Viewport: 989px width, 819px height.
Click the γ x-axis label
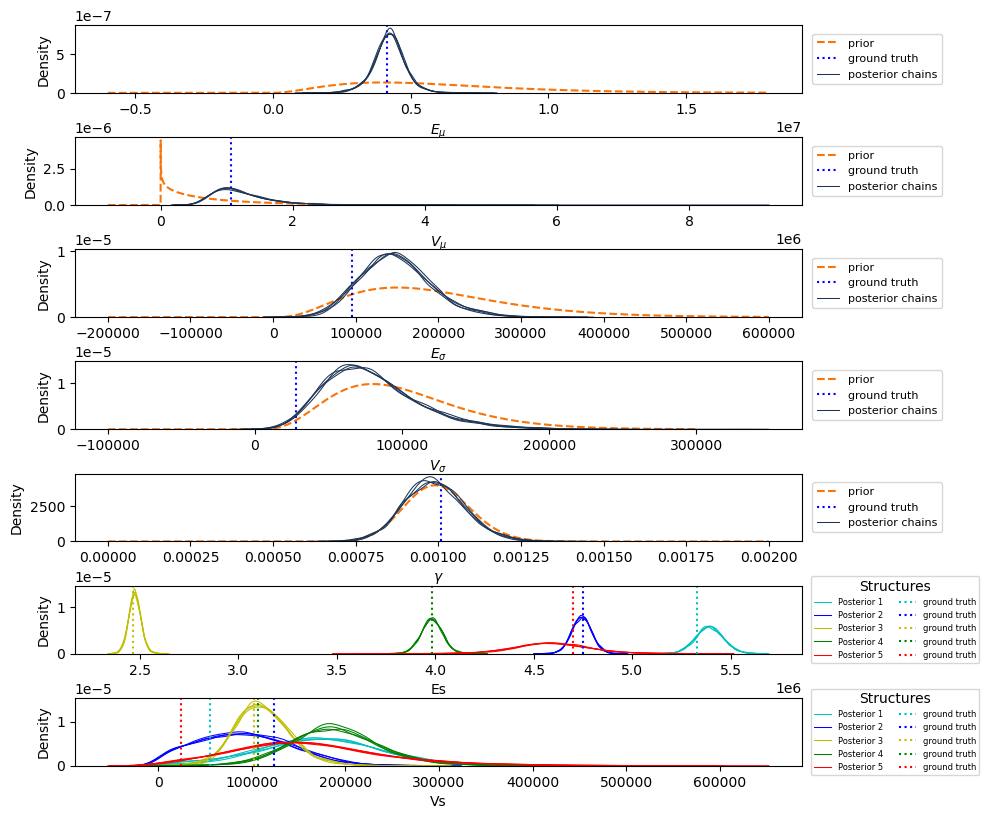click(438, 577)
